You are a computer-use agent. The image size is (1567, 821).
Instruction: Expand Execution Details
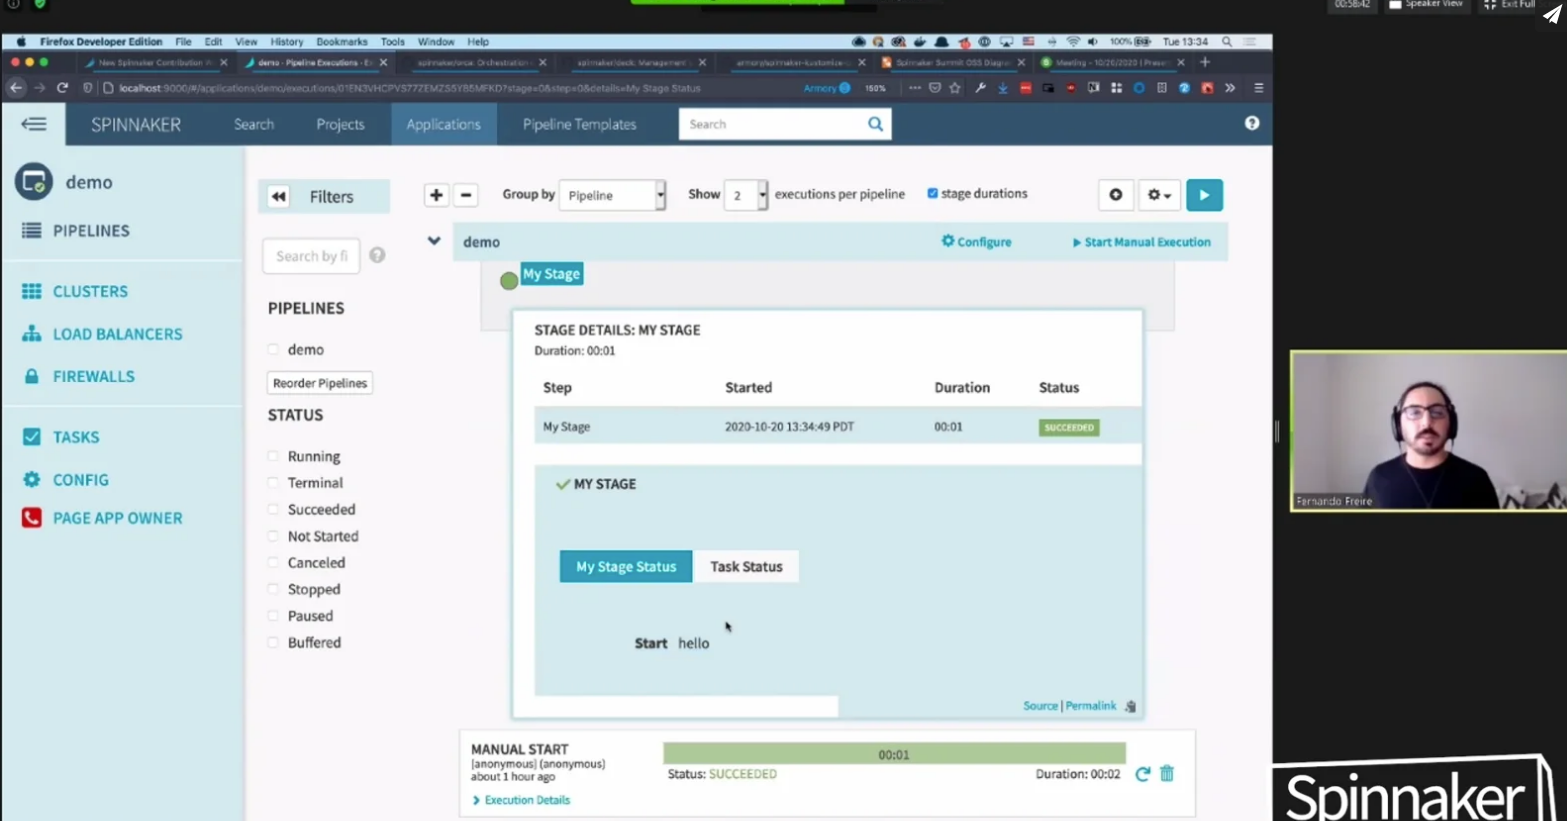point(521,800)
